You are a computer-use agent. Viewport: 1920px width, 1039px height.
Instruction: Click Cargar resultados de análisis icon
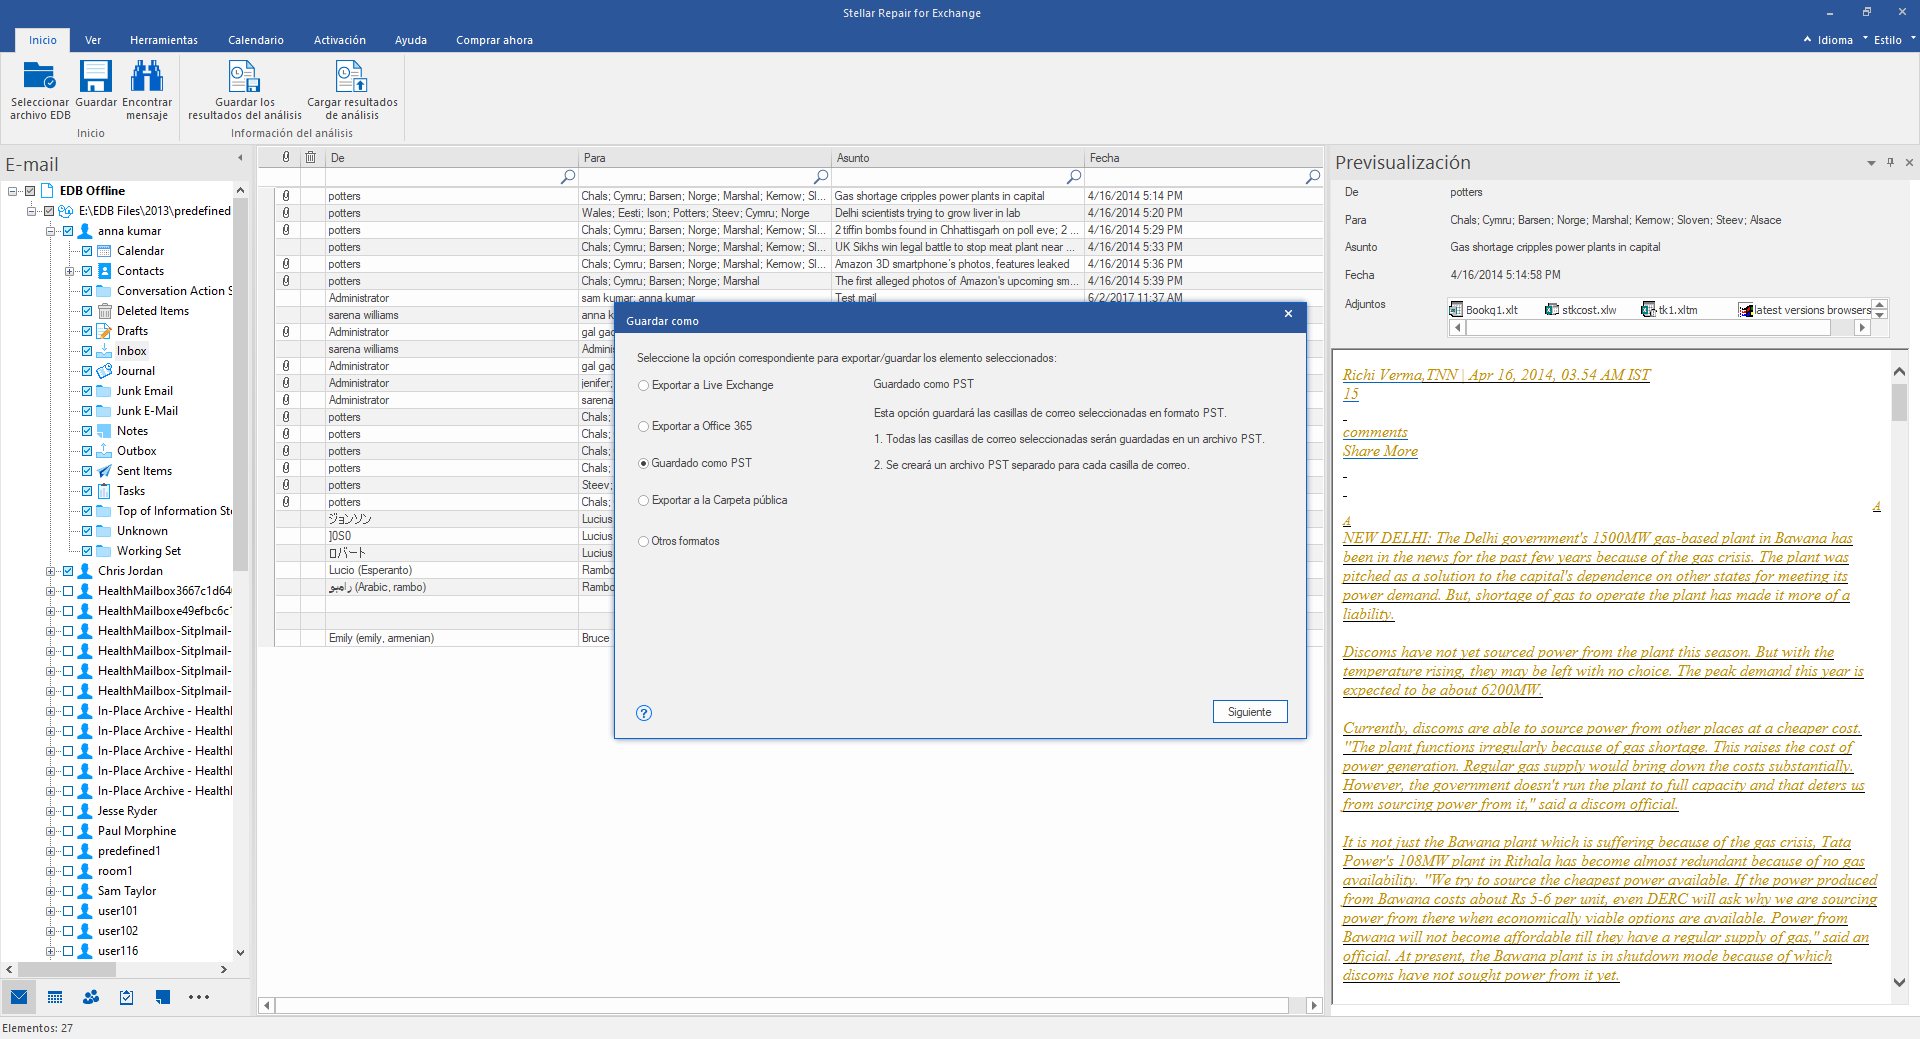point(351,76)
